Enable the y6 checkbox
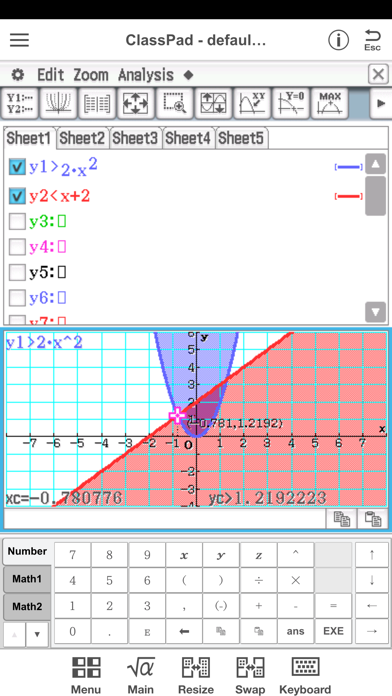392x696 pixels. pos(17,298)
